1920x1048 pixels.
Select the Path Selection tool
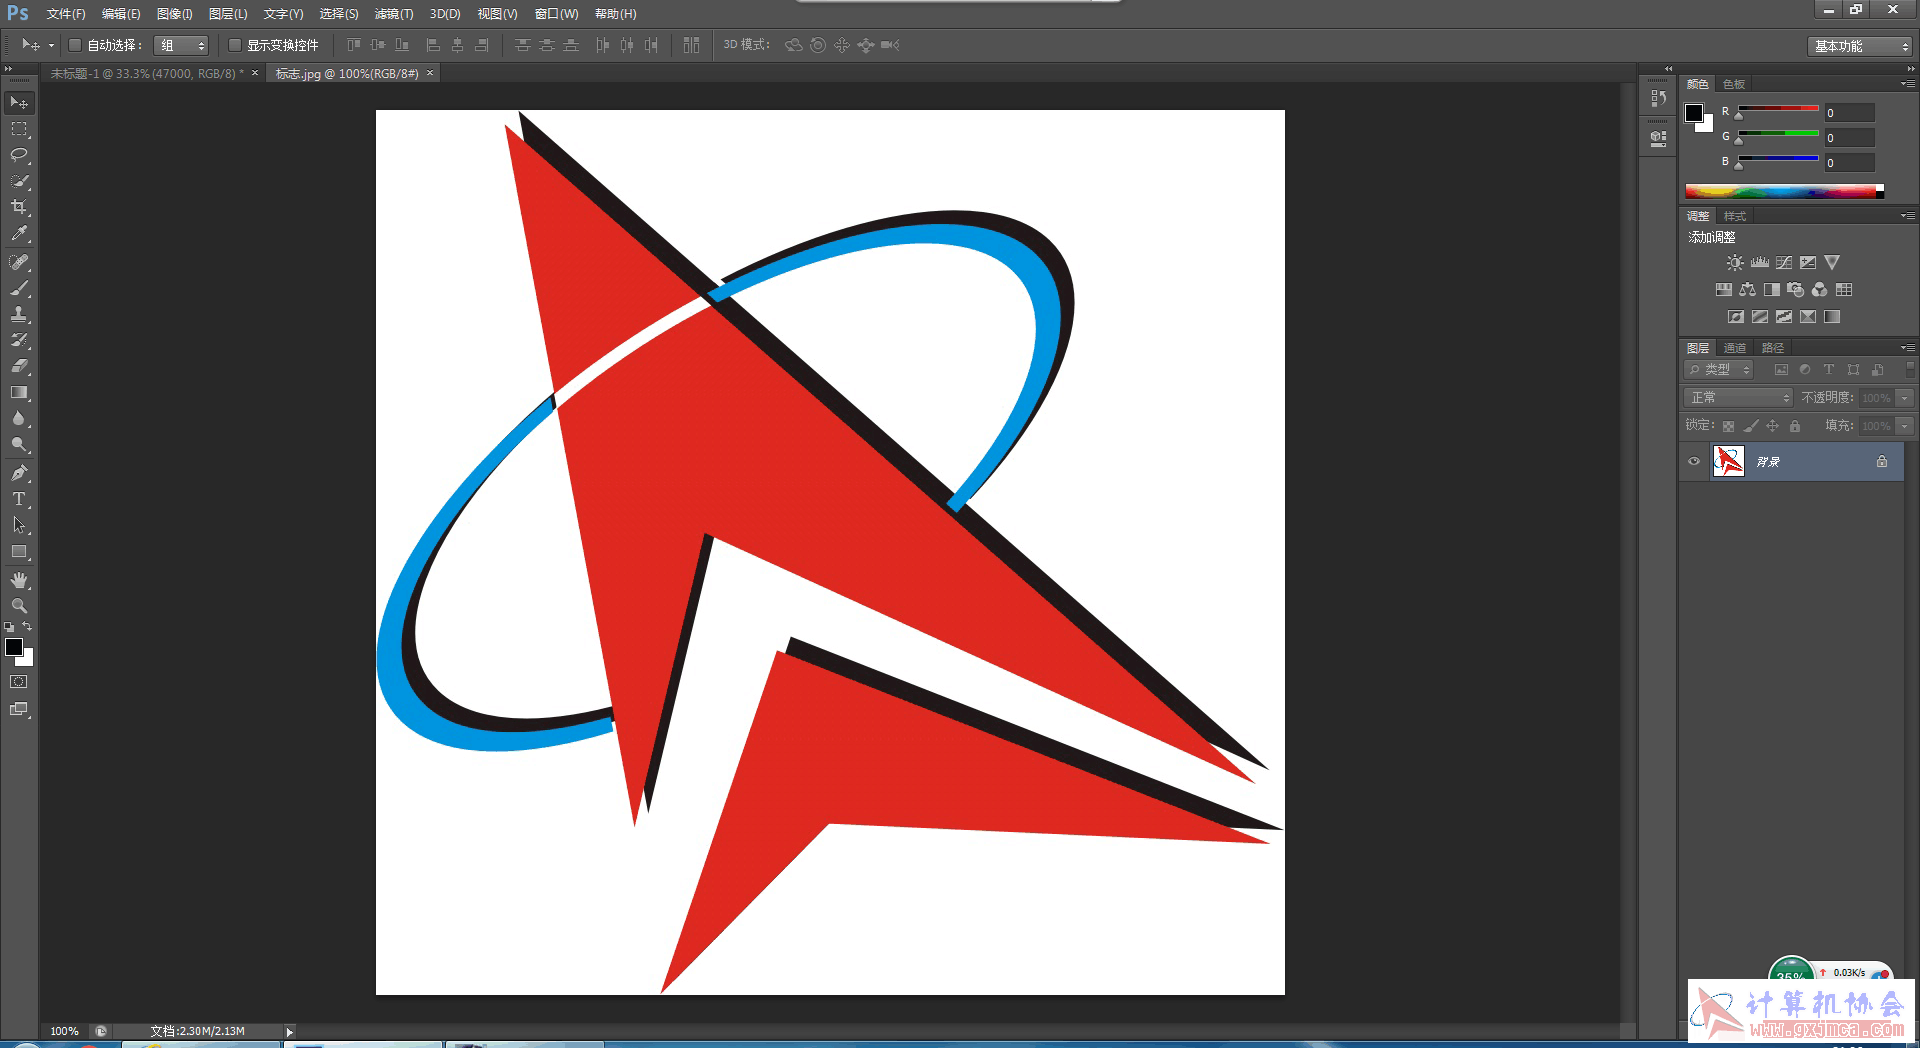pos(19,525)
